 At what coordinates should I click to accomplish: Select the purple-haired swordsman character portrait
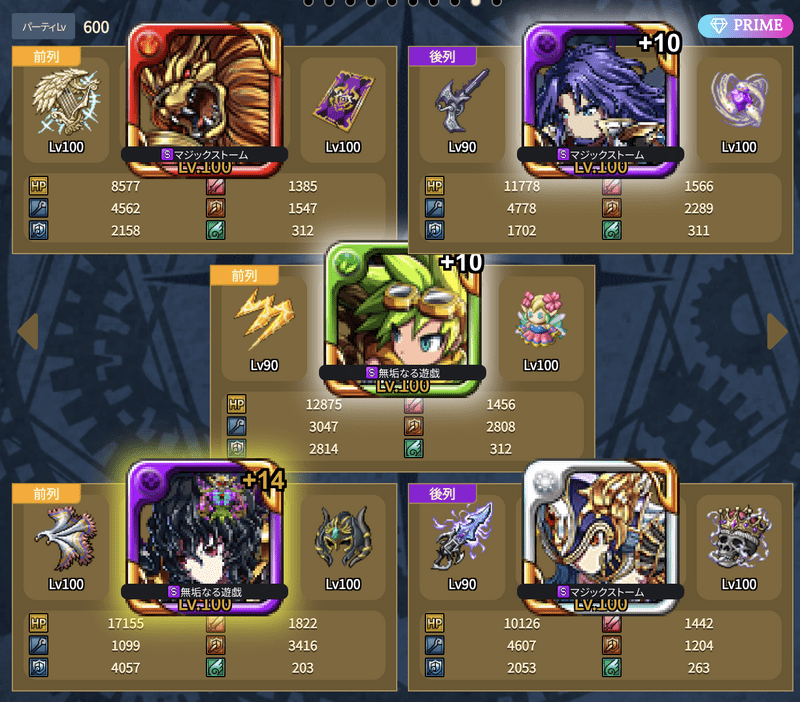601,99
